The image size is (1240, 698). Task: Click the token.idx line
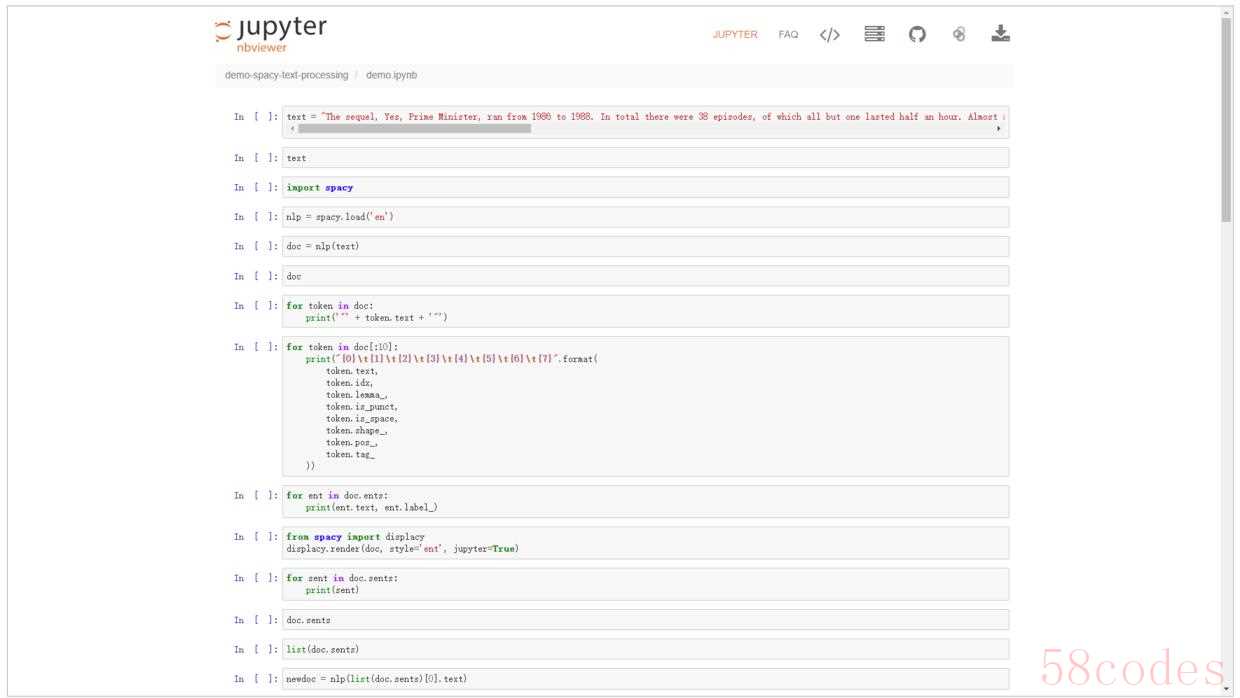(x=350, y=383)
